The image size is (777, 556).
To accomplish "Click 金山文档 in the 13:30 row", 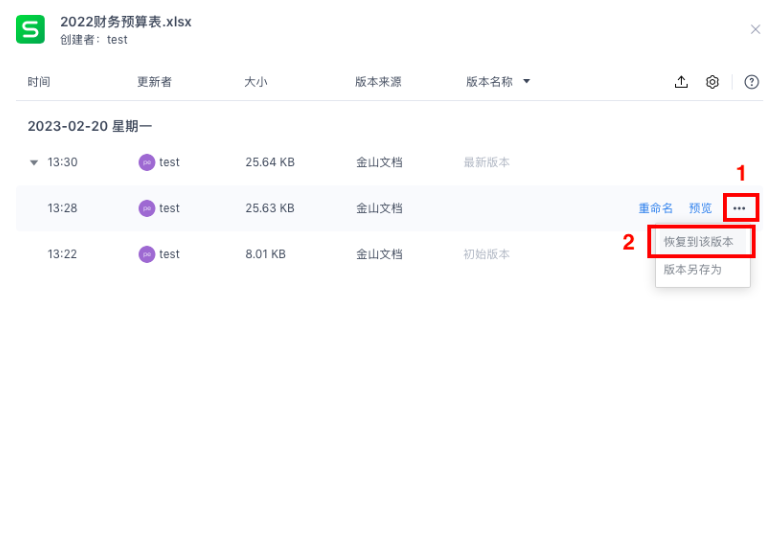I will point(379,162).
